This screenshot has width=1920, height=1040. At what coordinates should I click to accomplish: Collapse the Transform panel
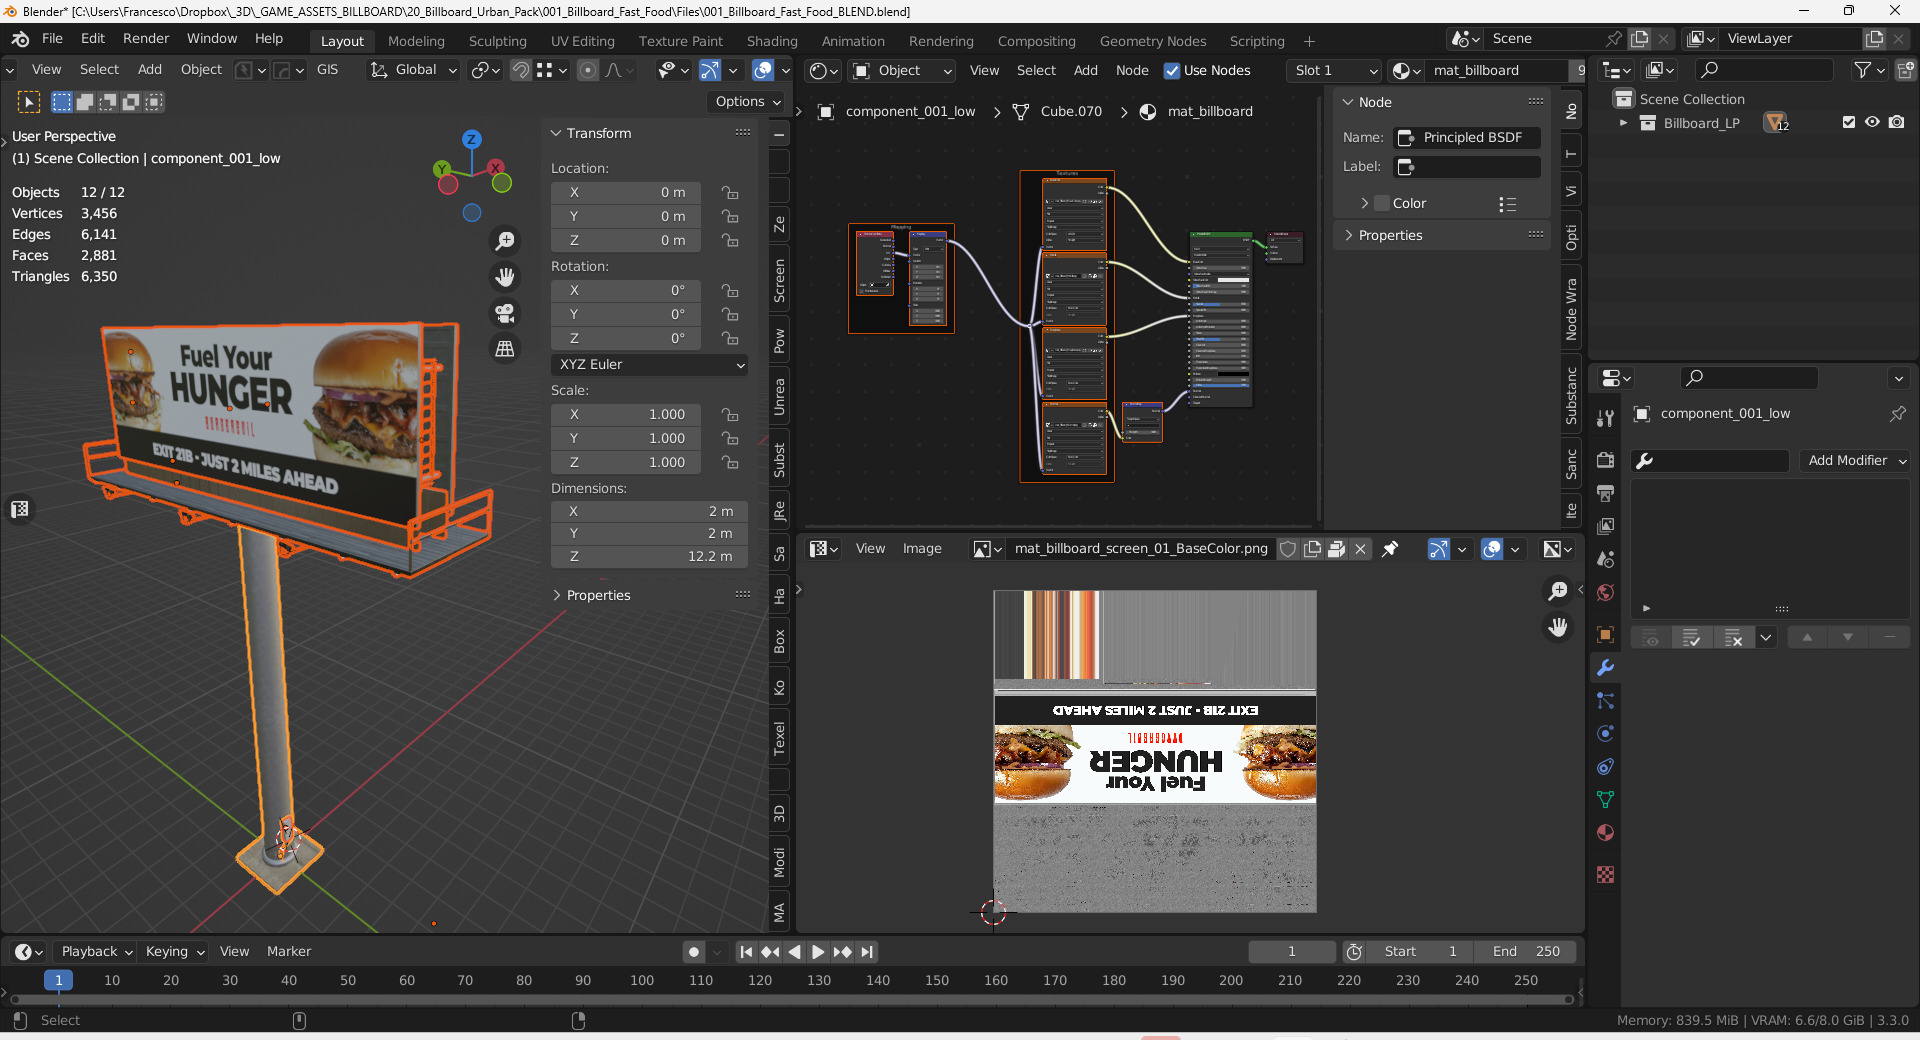click(557, 133)
